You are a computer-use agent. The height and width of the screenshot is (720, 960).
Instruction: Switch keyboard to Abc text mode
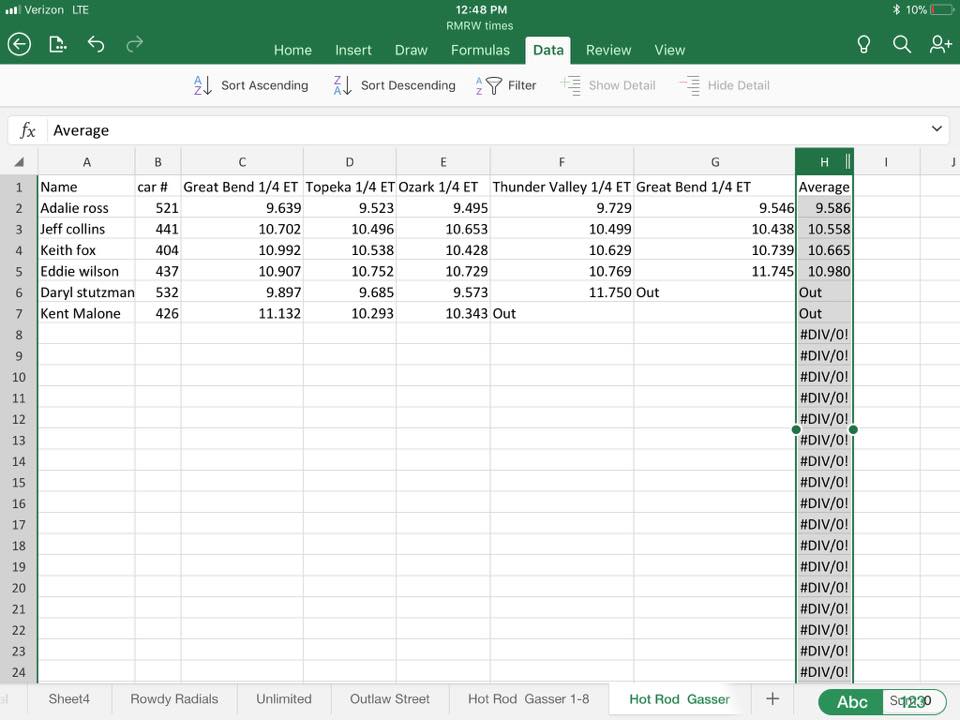pos(851,702)
